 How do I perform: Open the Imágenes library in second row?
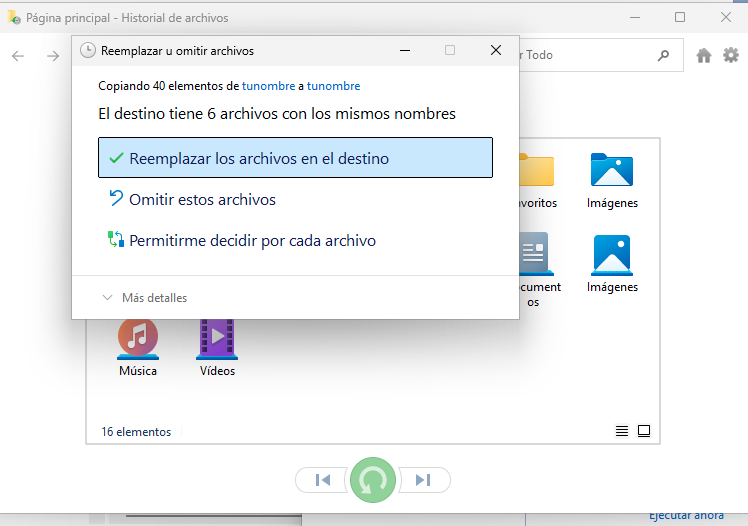click(612, 264)
